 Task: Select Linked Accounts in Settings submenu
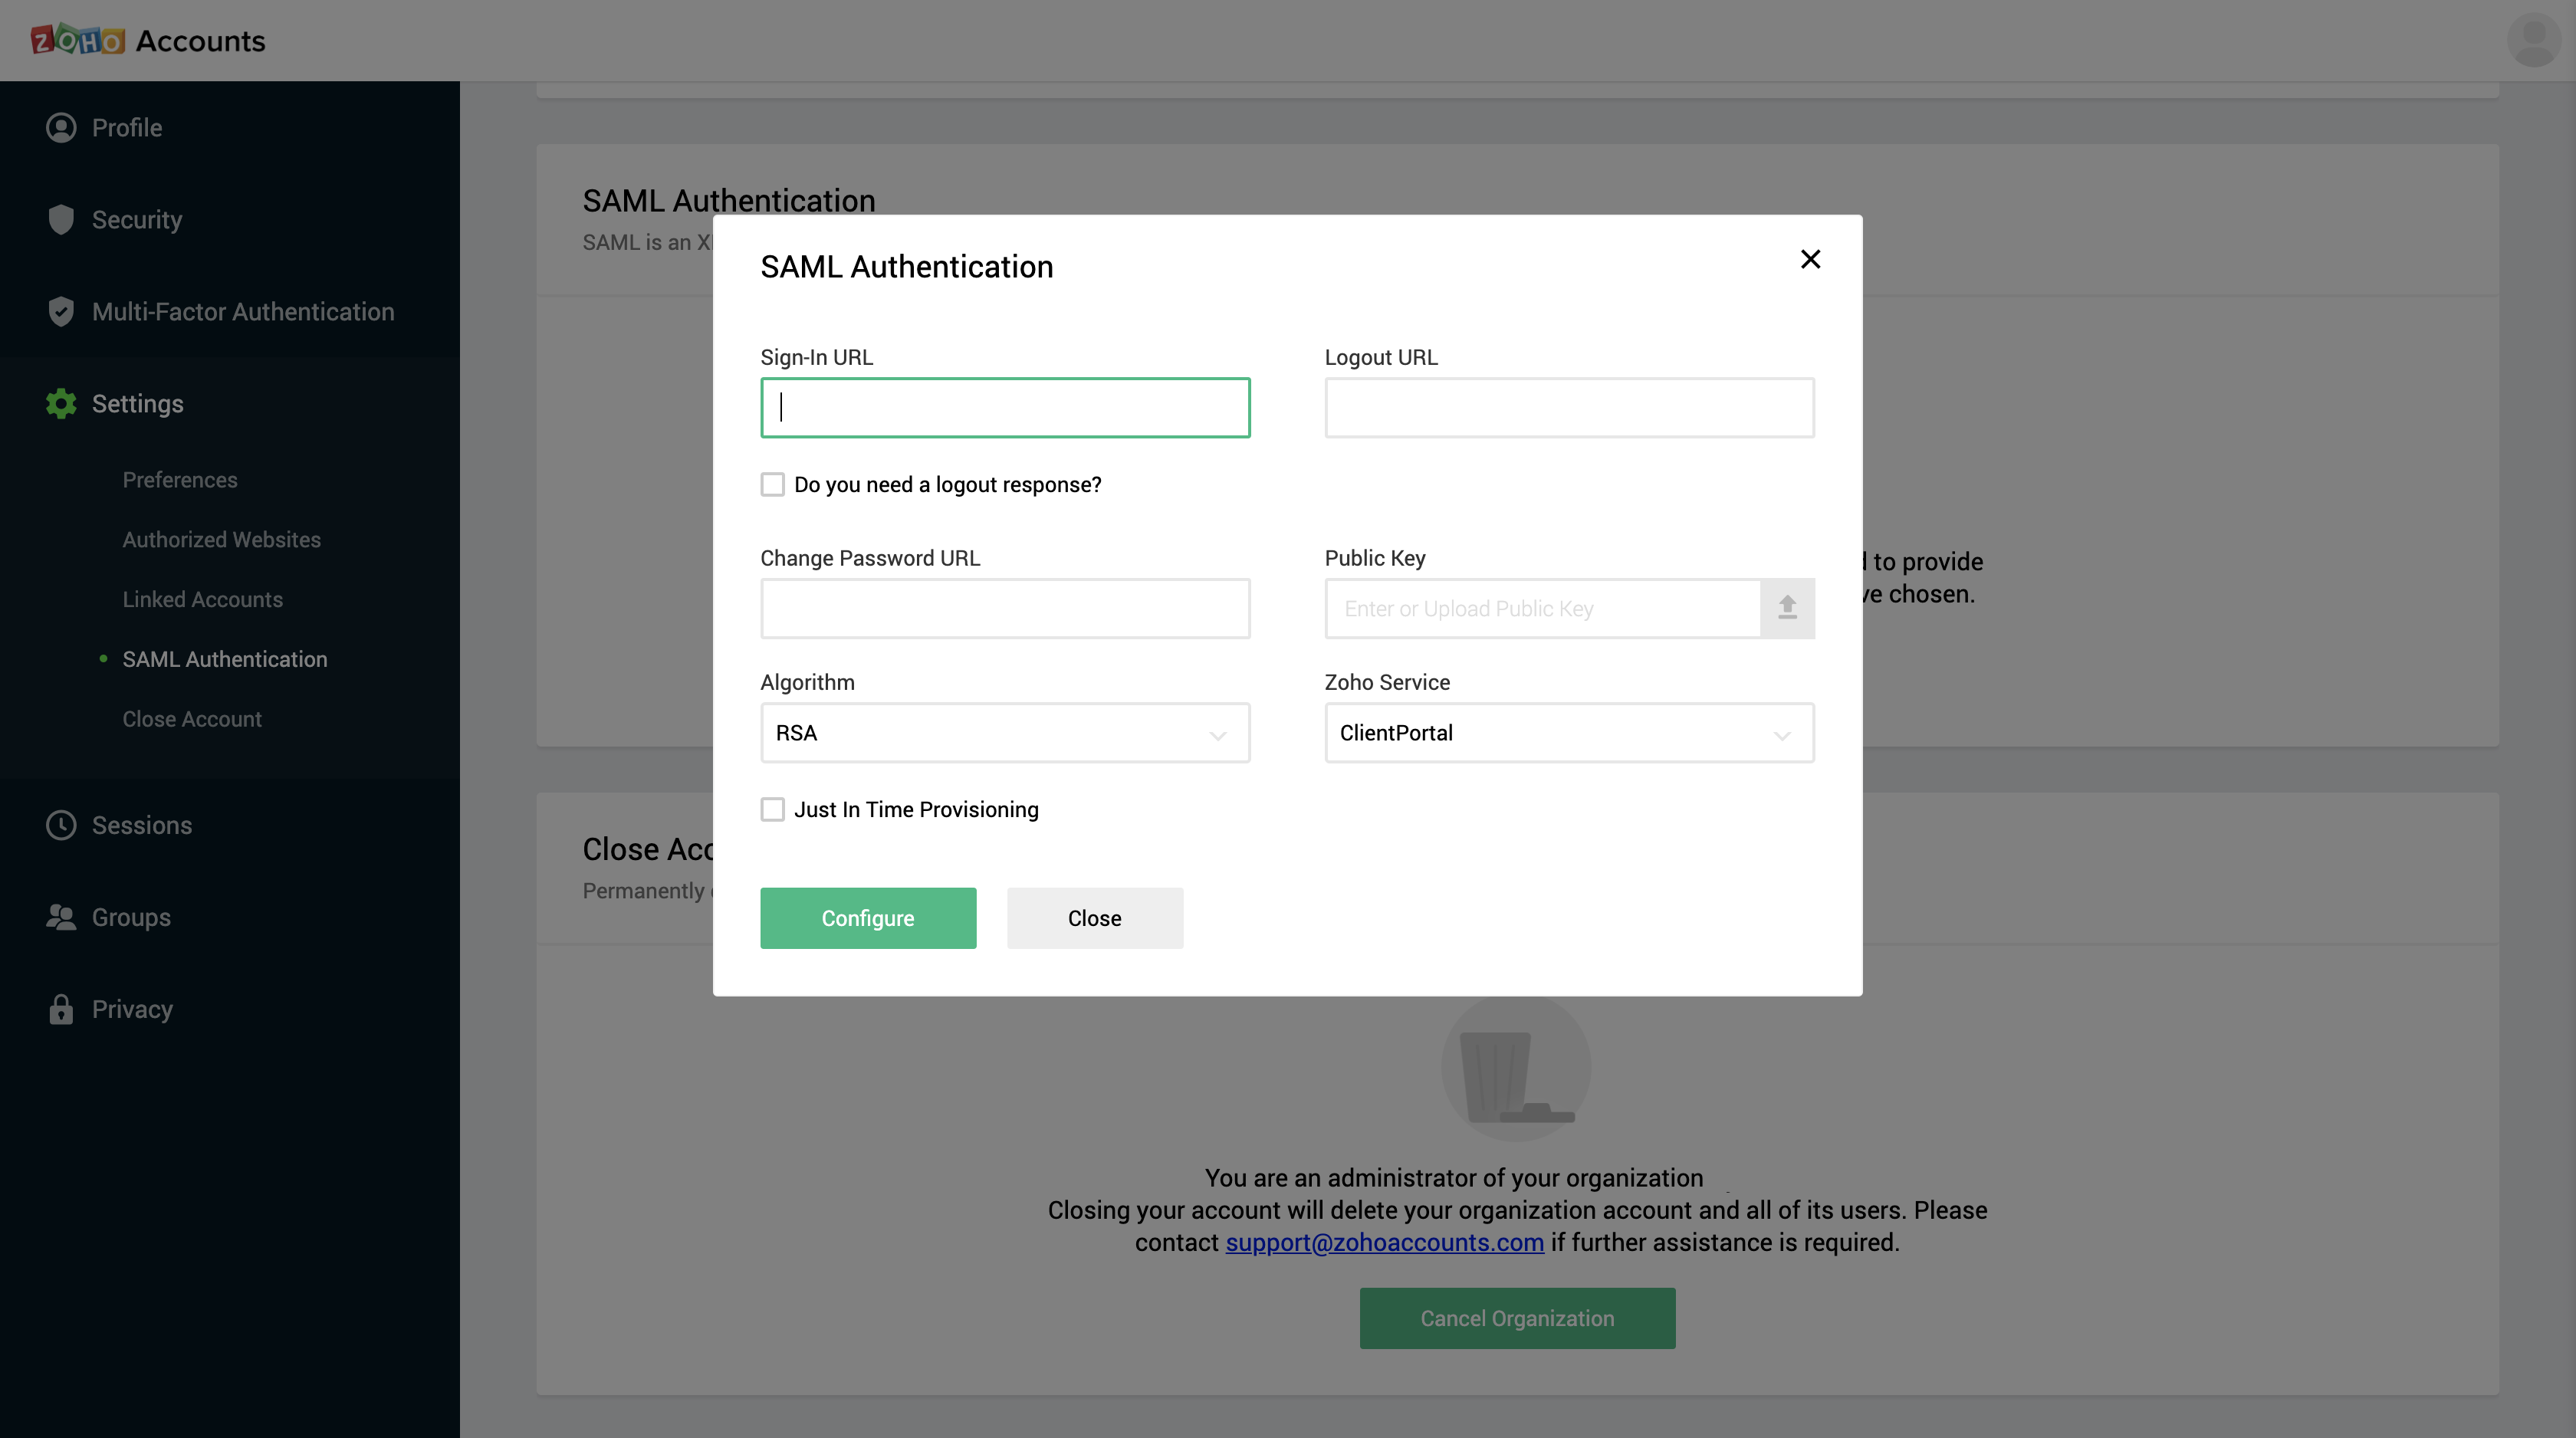(202, 599)
